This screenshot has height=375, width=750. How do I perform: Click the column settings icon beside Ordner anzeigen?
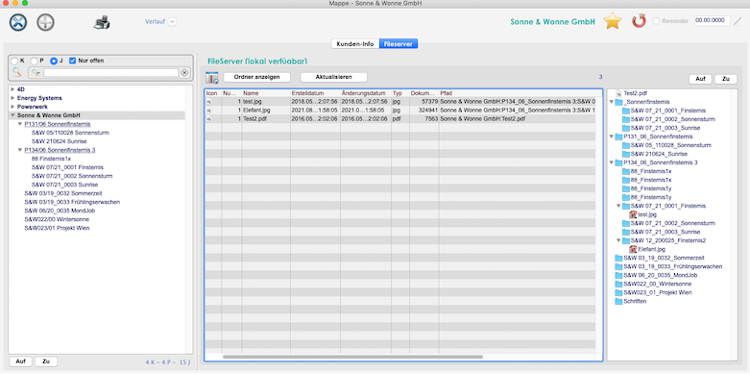pyautogui.click(x=211, y=78)
